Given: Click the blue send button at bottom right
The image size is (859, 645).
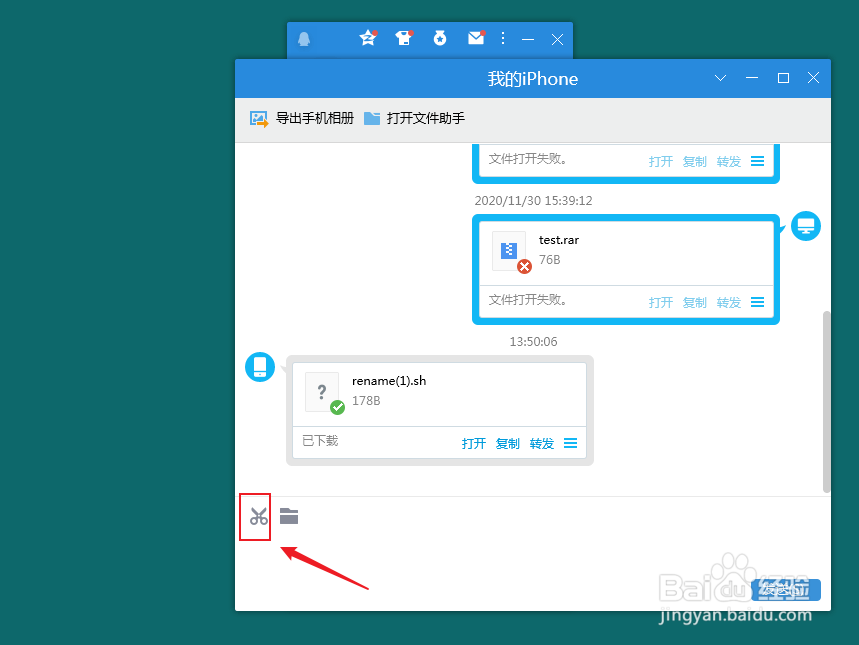Looking at the screenshot, I should coord(786,590).
